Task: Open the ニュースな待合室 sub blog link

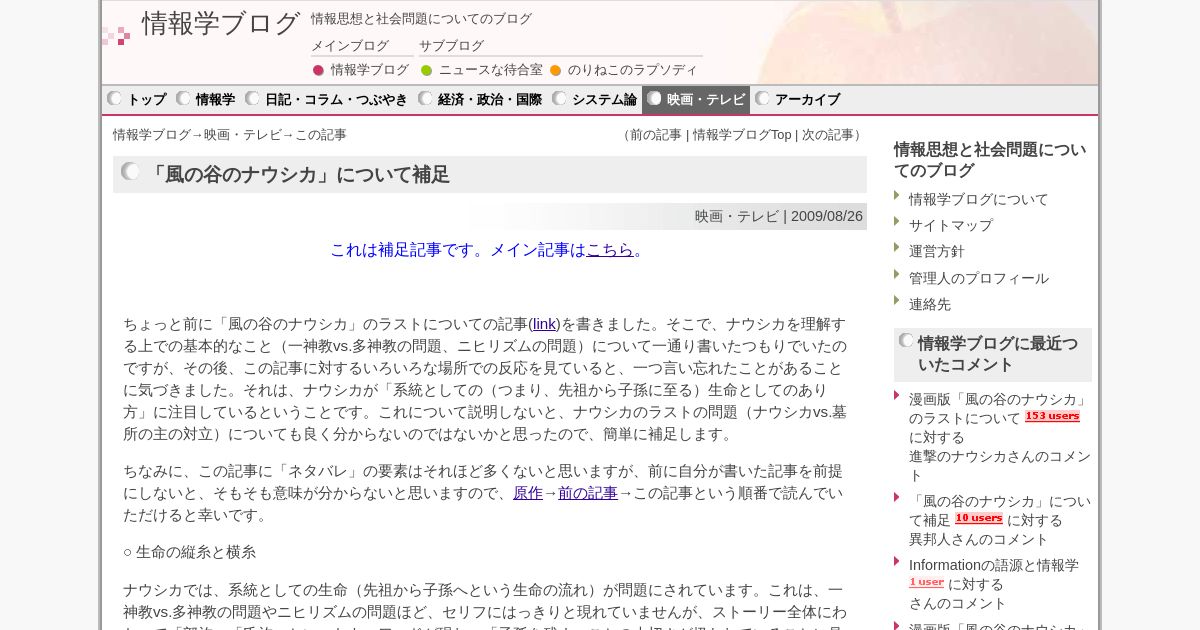Action: tap(490, 70)
